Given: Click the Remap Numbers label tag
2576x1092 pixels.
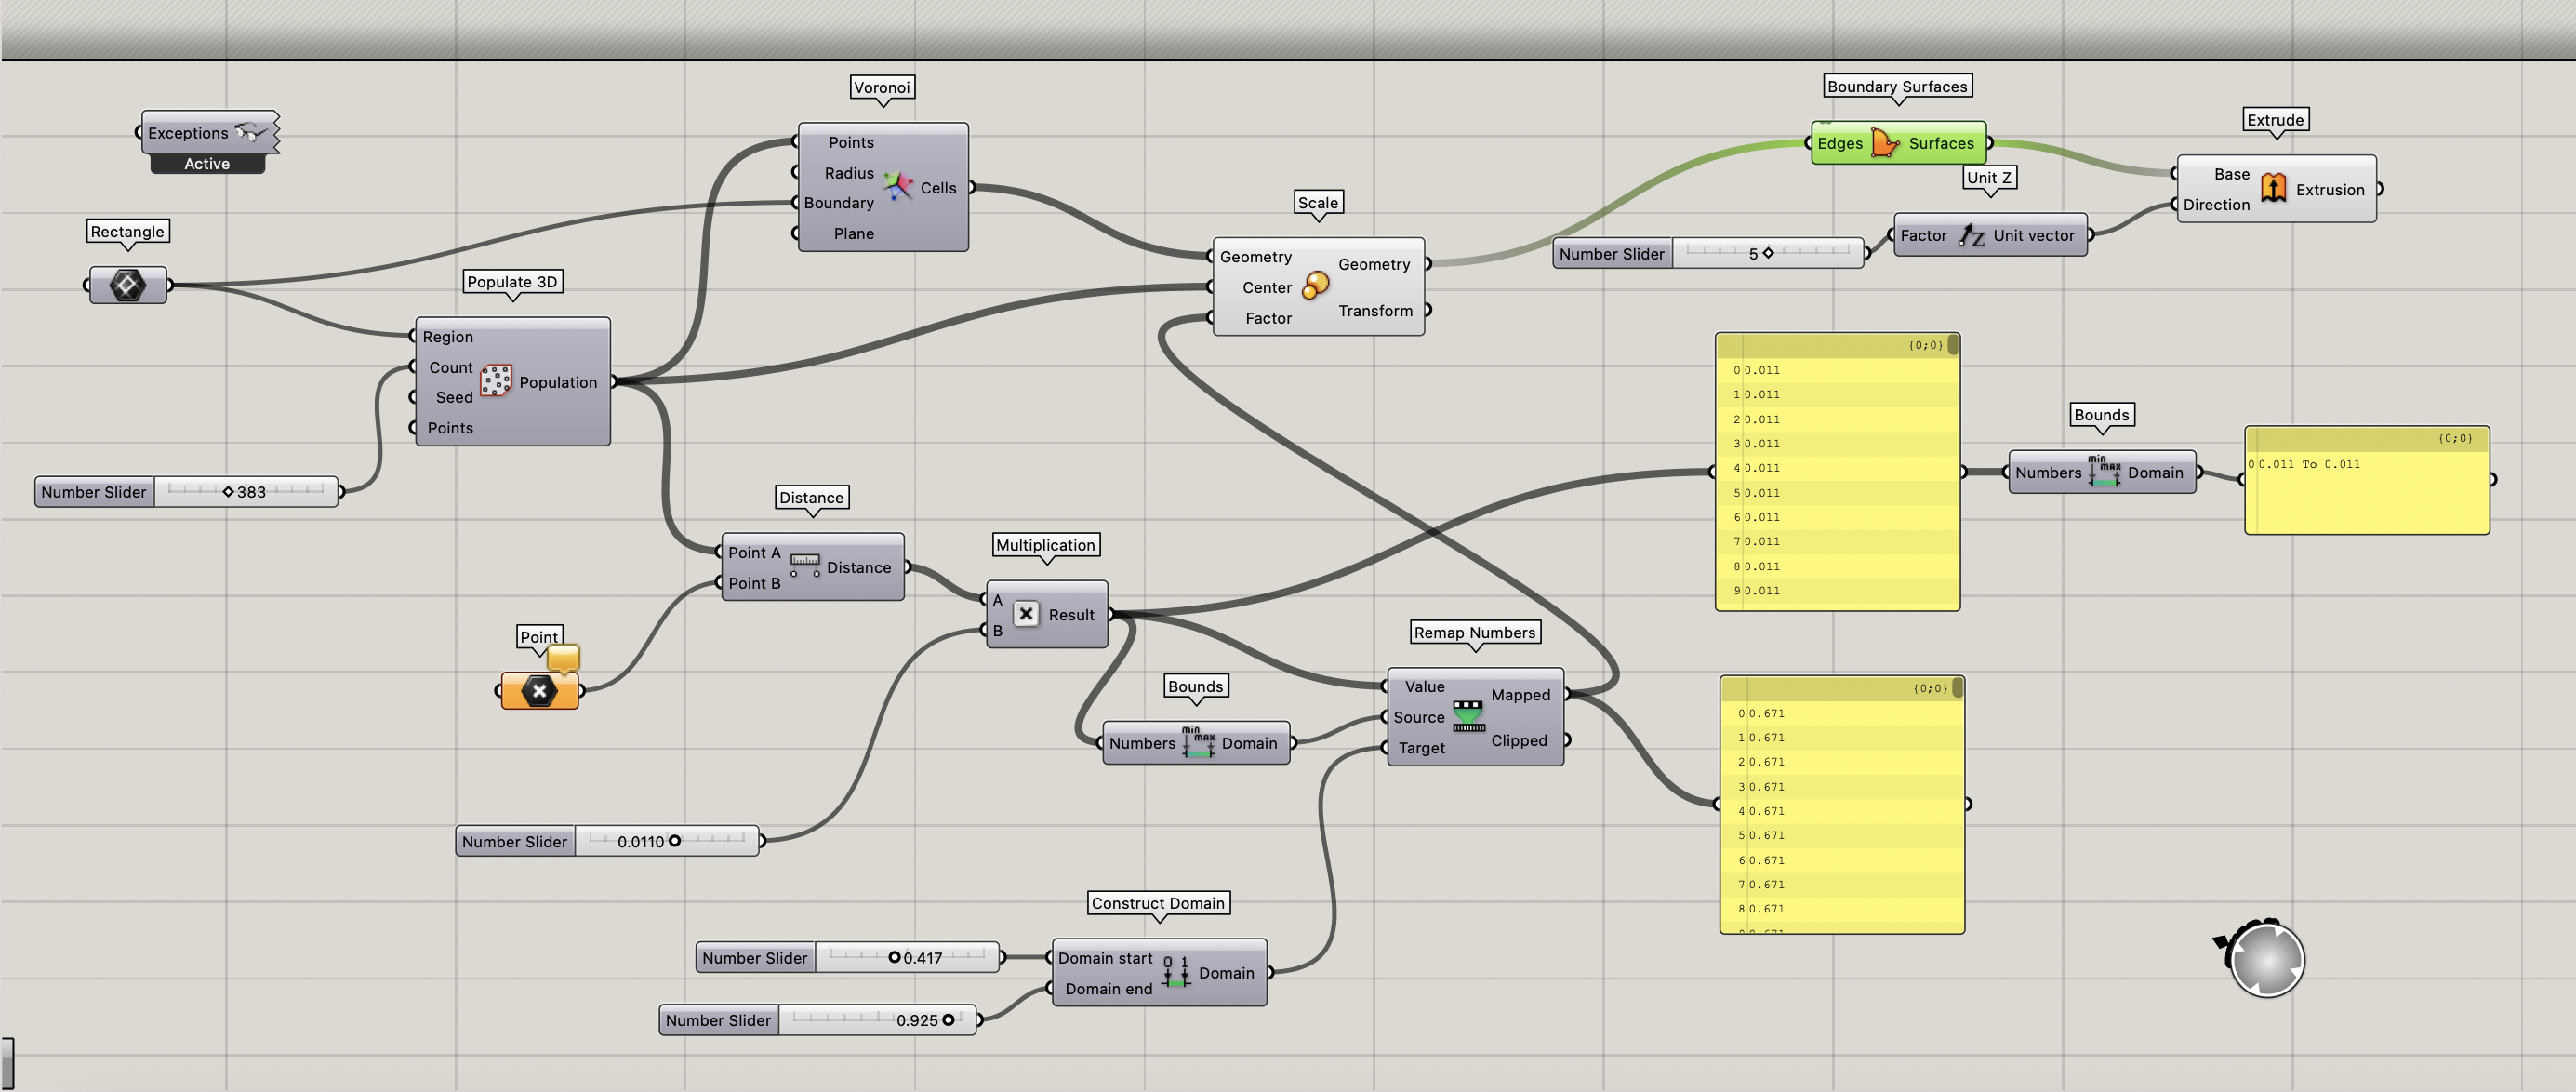Looking at the screenshot, I should (1474, 632).
